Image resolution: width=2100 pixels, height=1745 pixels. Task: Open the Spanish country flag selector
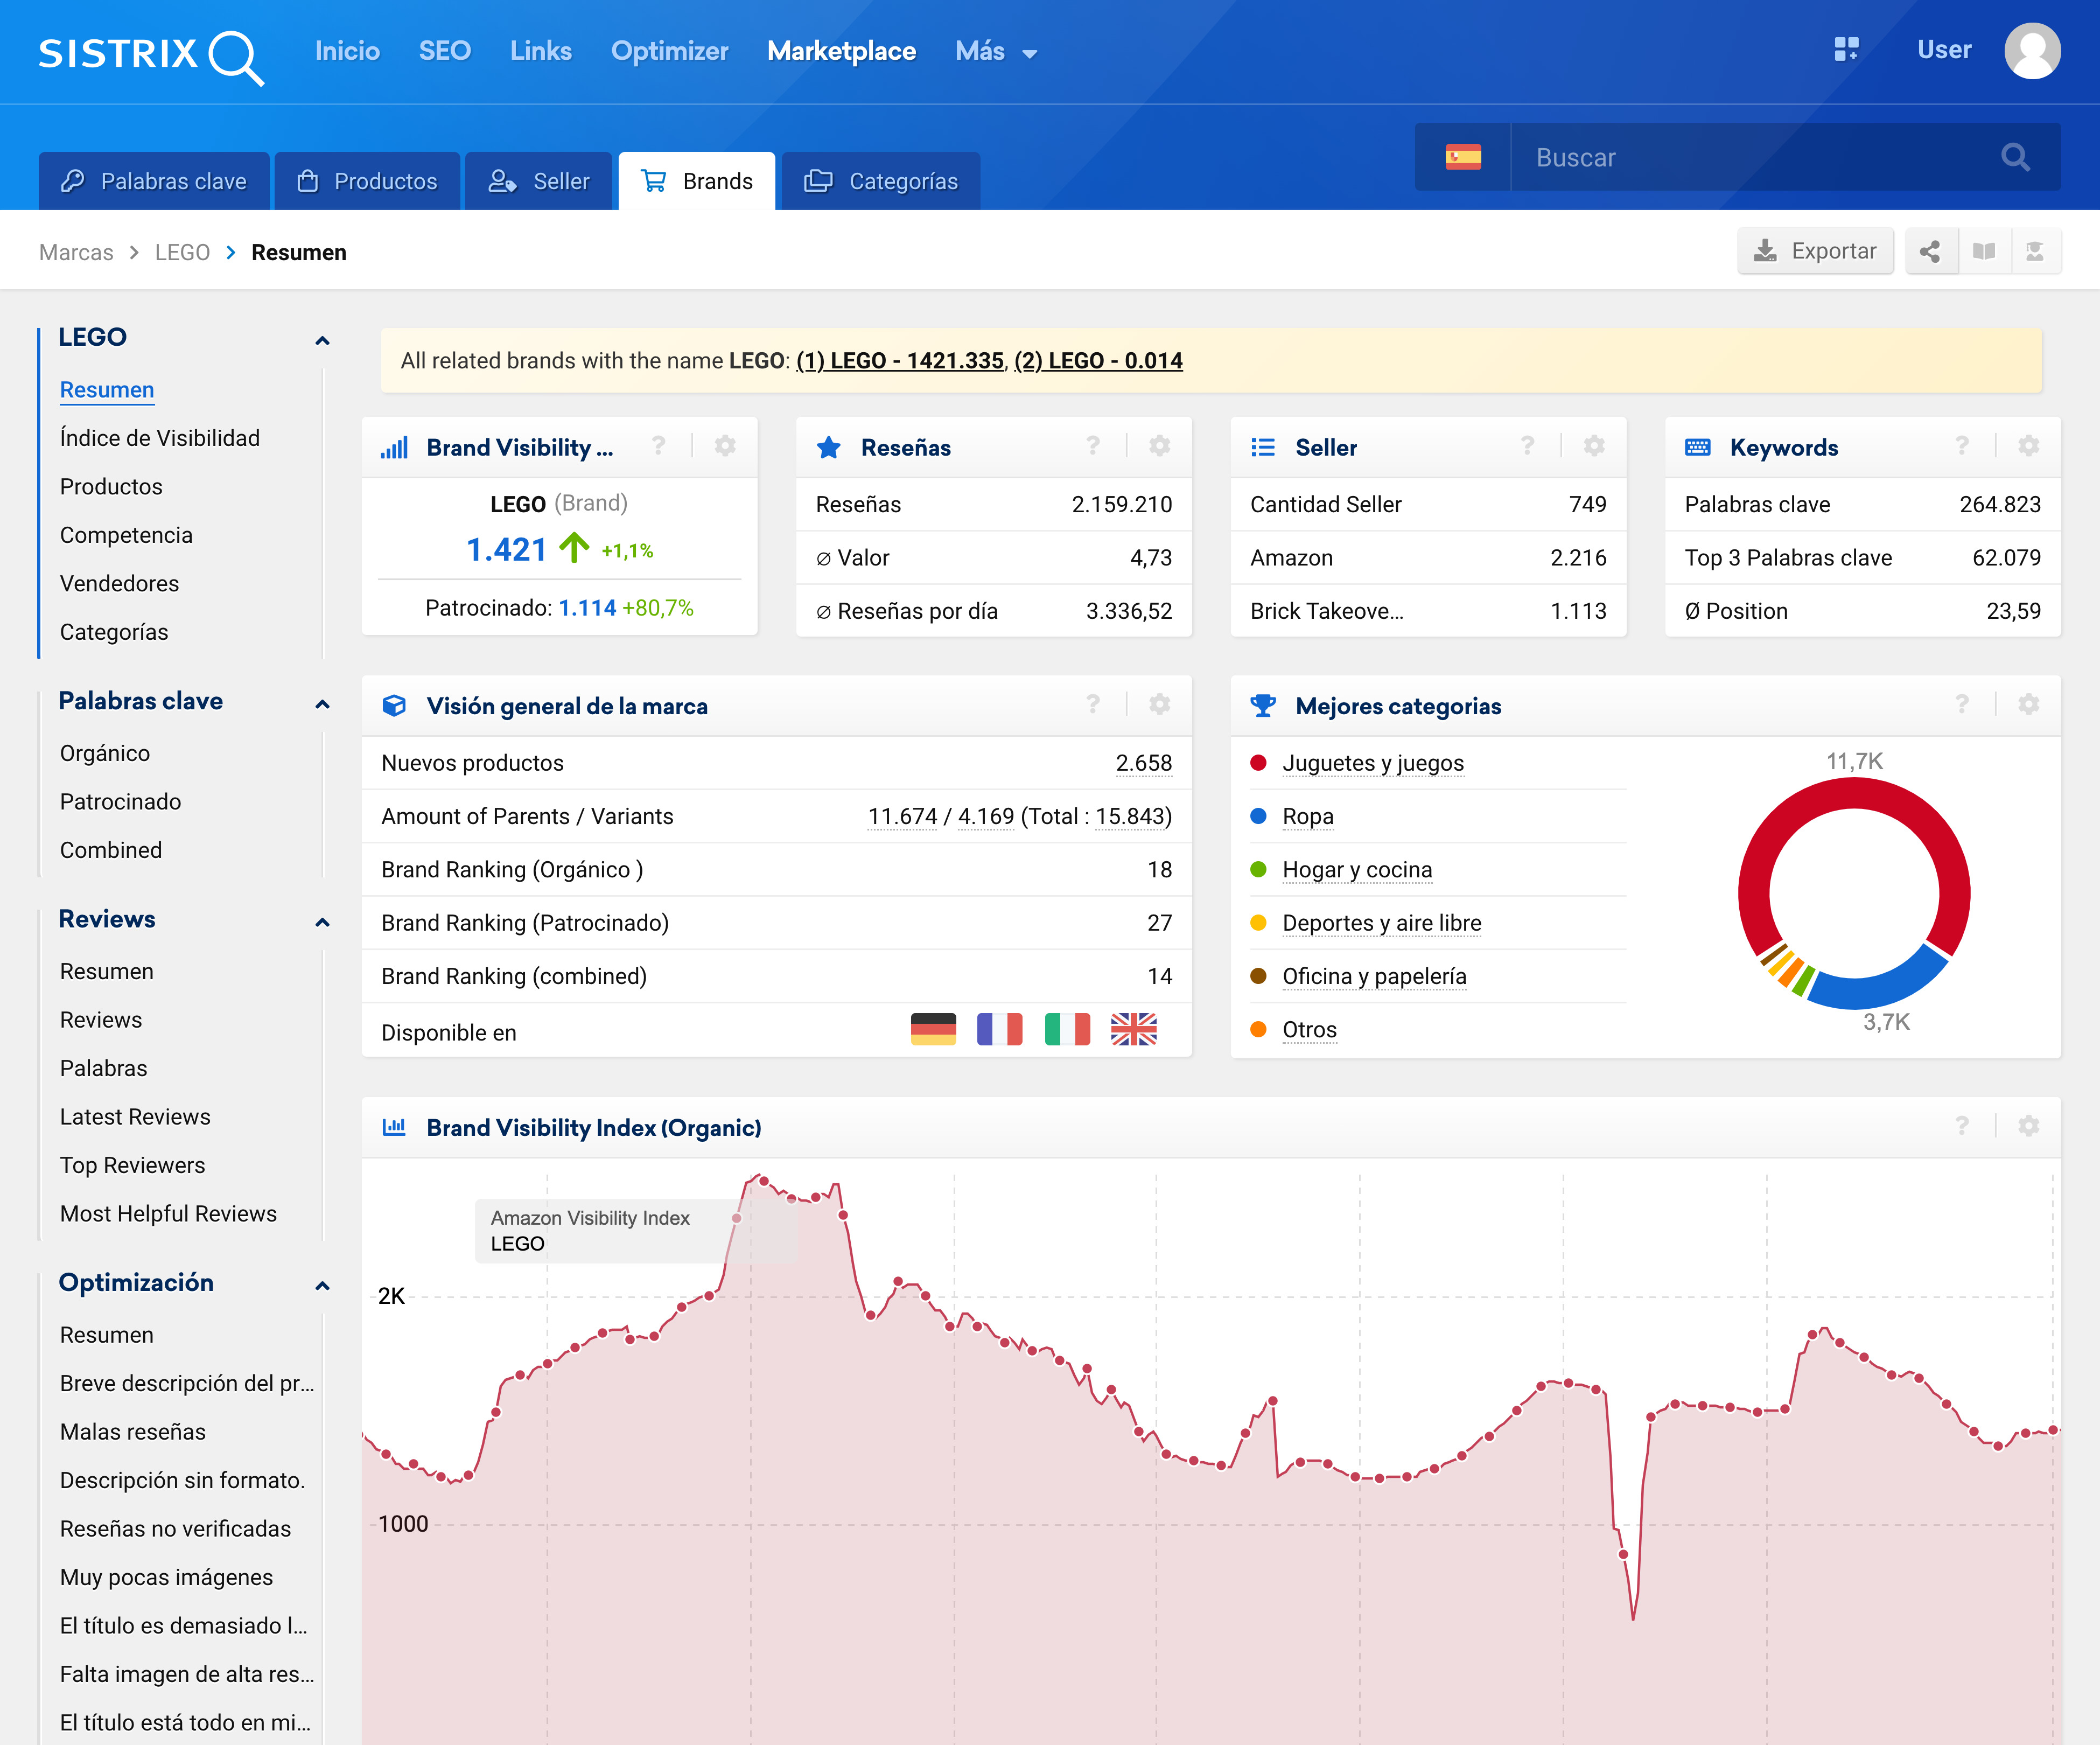(1463, 158)
